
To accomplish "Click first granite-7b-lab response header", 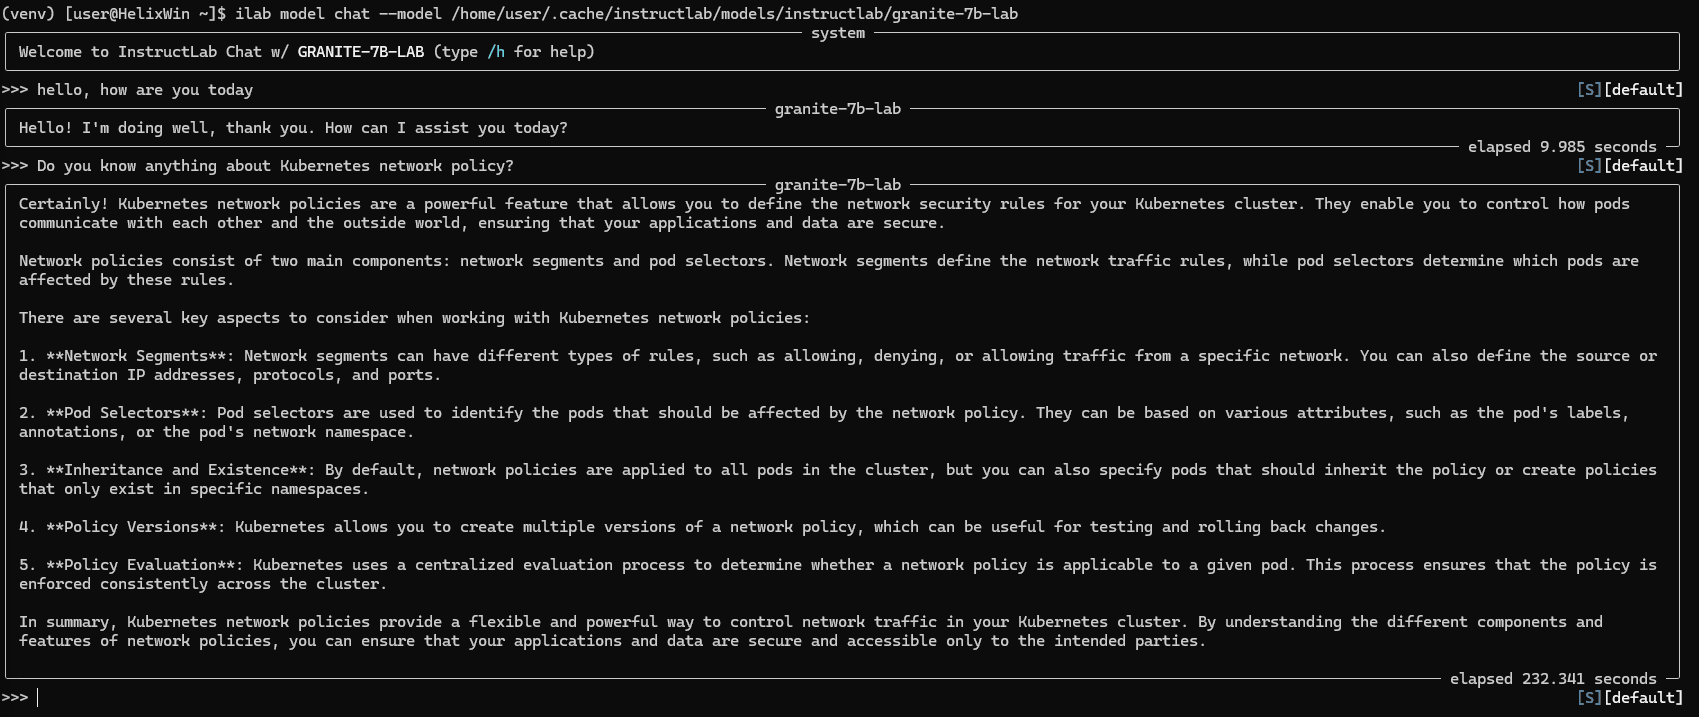I will pos(838,109).
